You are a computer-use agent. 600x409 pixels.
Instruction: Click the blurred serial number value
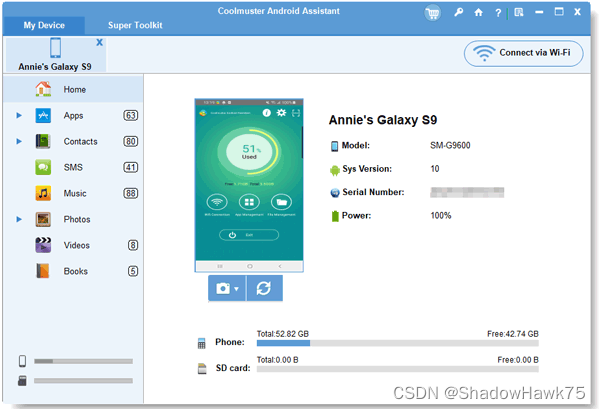(x=467, y=192)
